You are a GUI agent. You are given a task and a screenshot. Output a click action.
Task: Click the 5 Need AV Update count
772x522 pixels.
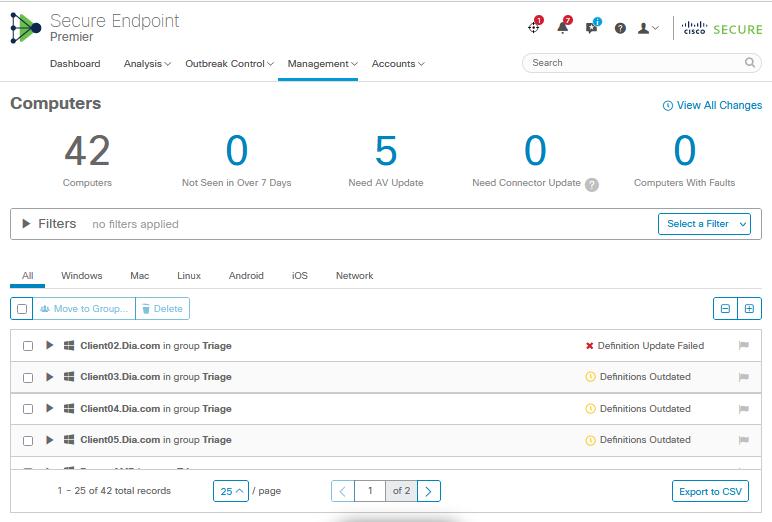pos(386,151)
